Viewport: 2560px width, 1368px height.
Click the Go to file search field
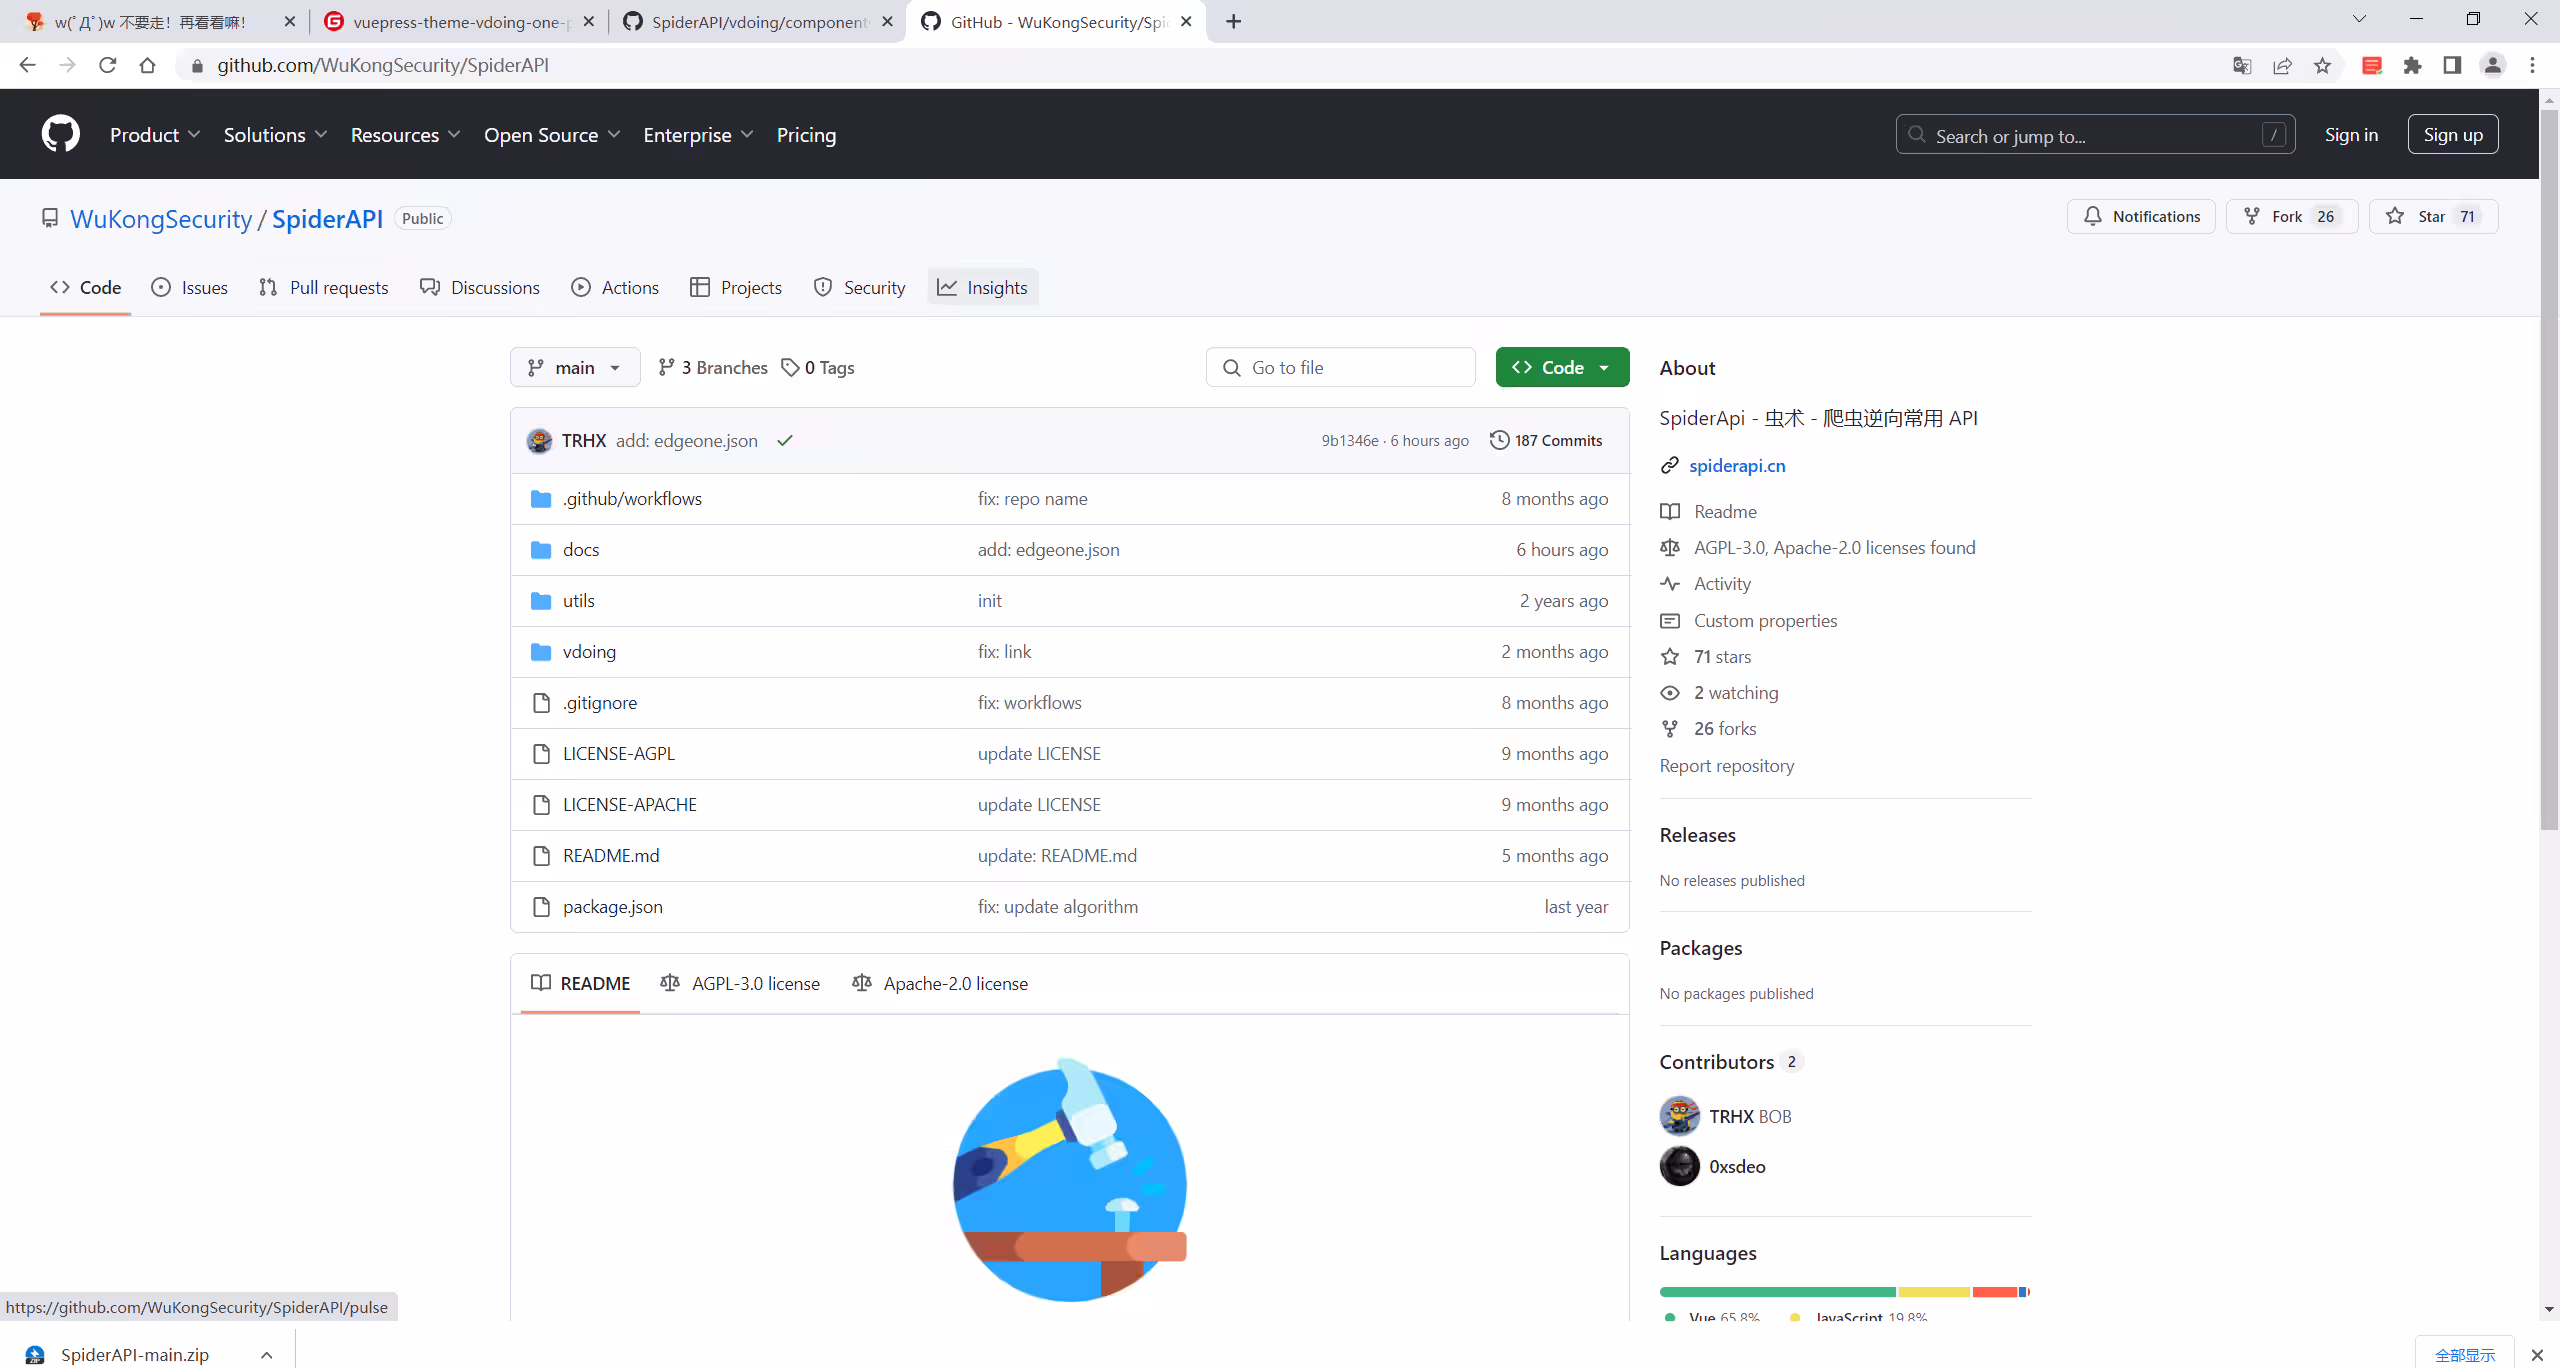click(x=1340, y=368)
